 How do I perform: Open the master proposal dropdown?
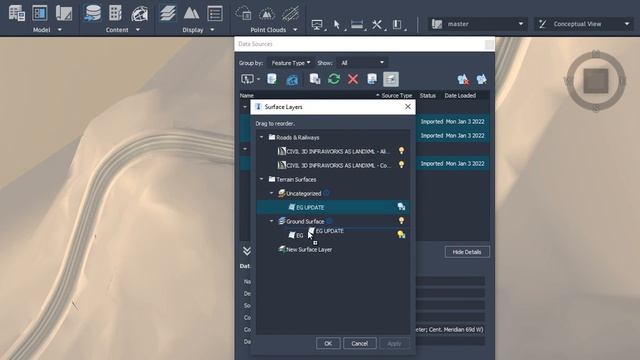click(x=478, y=24)
